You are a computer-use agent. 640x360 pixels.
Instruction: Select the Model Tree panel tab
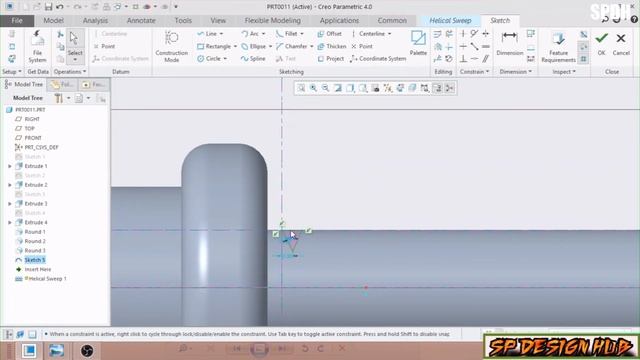(24, 84)
